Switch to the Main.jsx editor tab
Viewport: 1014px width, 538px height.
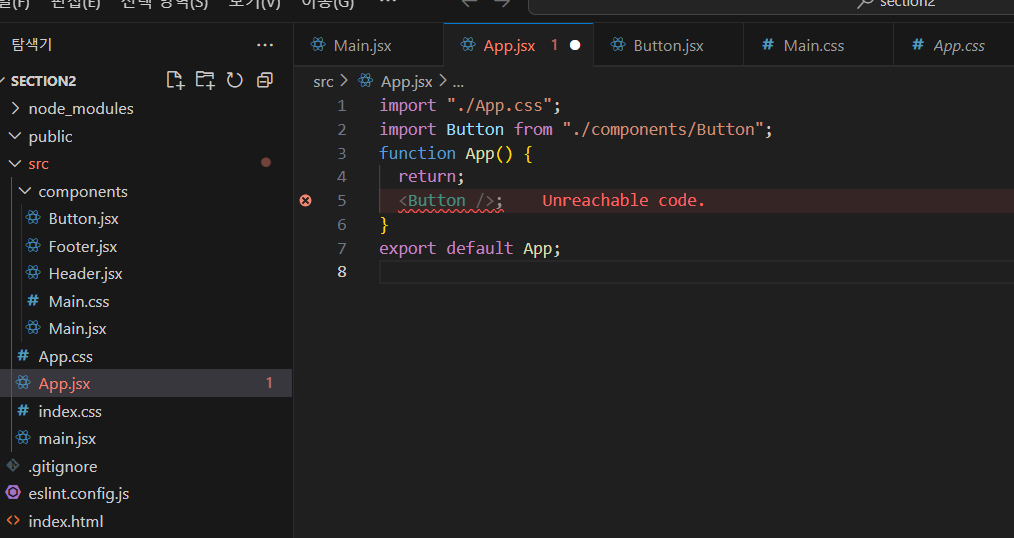tap(369, 45)
